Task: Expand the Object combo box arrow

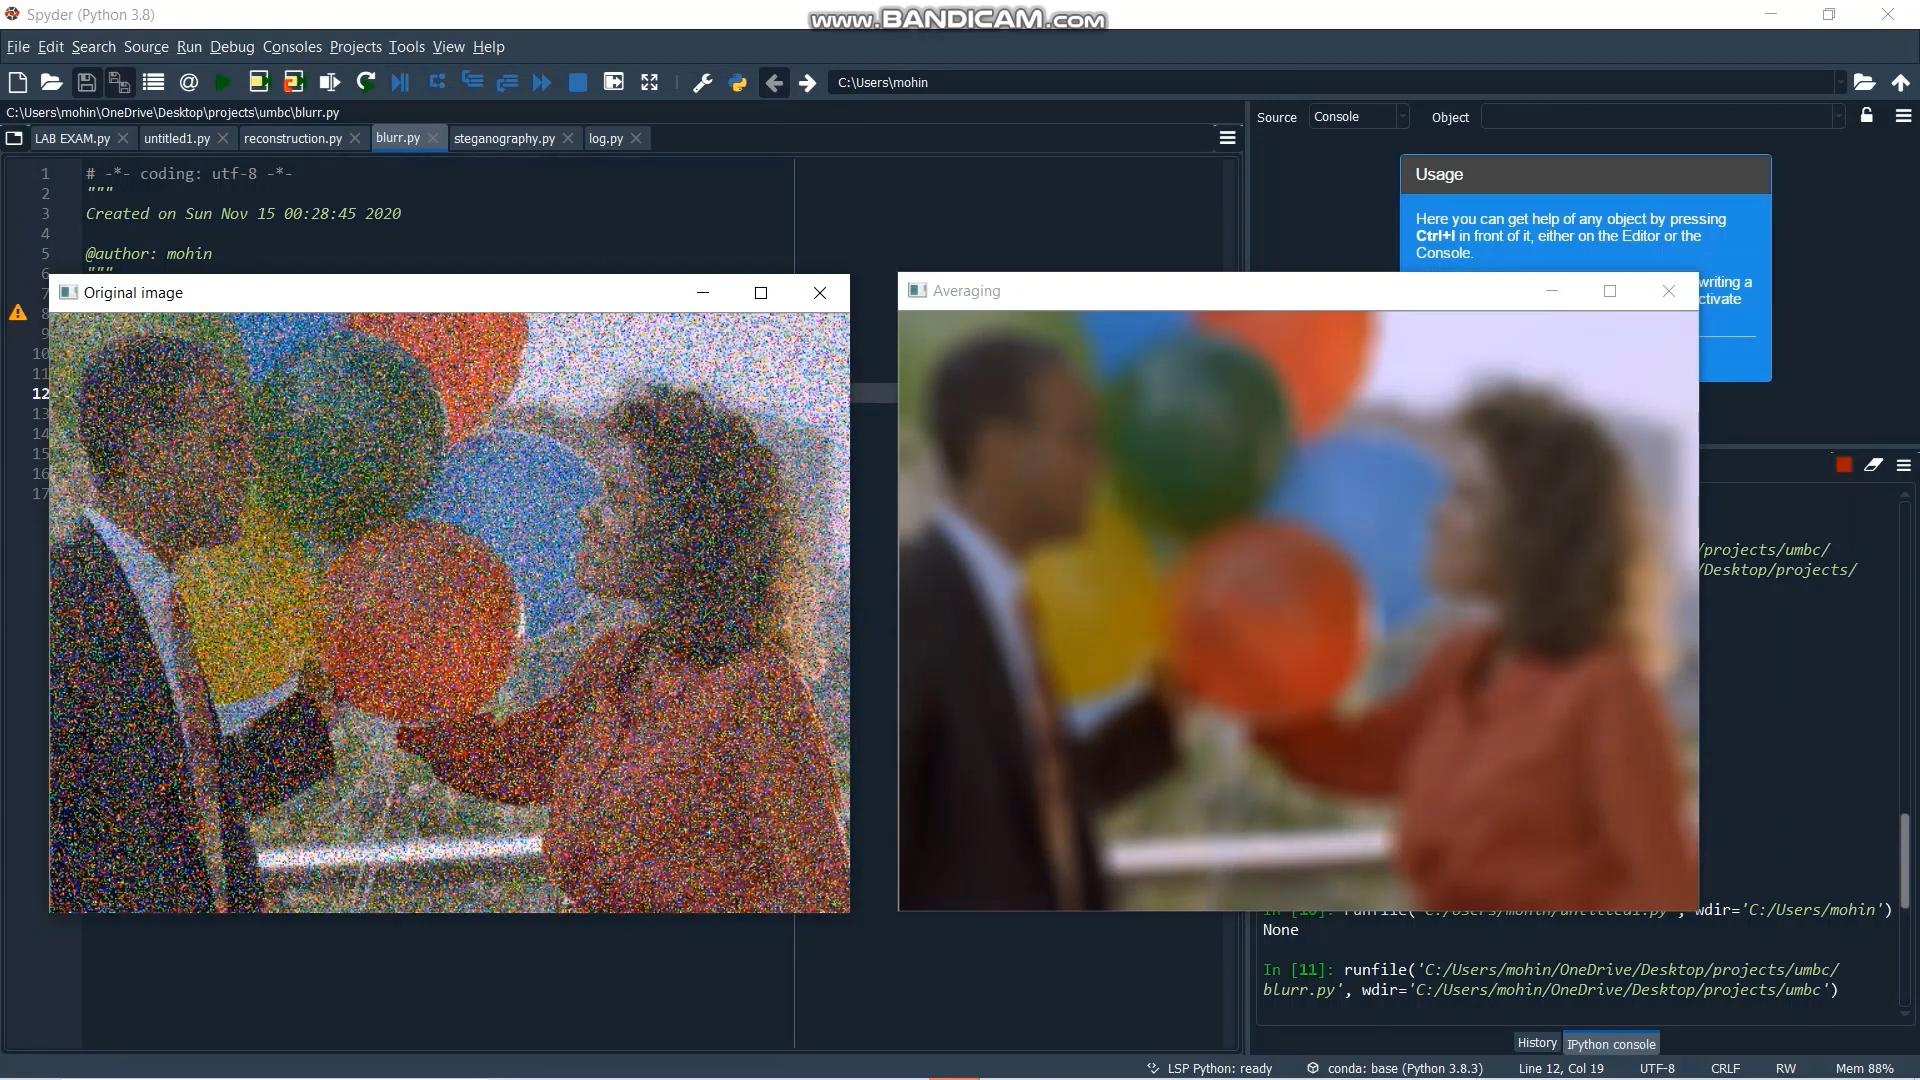Action: [x=1837, y=117]
